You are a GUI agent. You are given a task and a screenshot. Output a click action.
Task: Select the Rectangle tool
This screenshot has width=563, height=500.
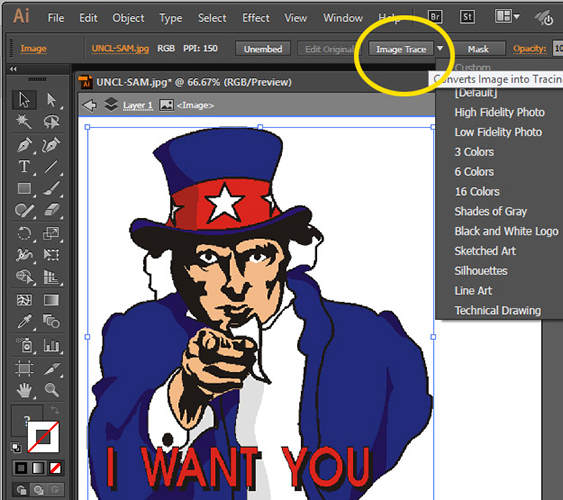click(x=24, y=188)
